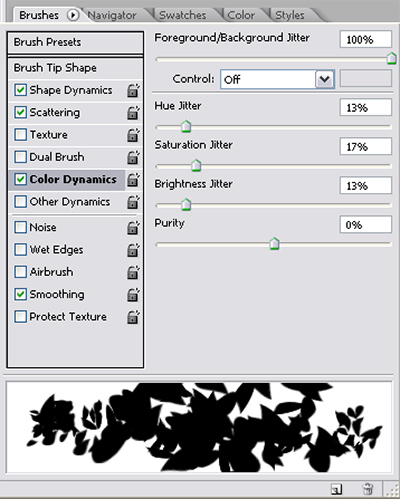Switch to the Swatches tab
This screenshot has height=499, width=400.
point(182,15)
